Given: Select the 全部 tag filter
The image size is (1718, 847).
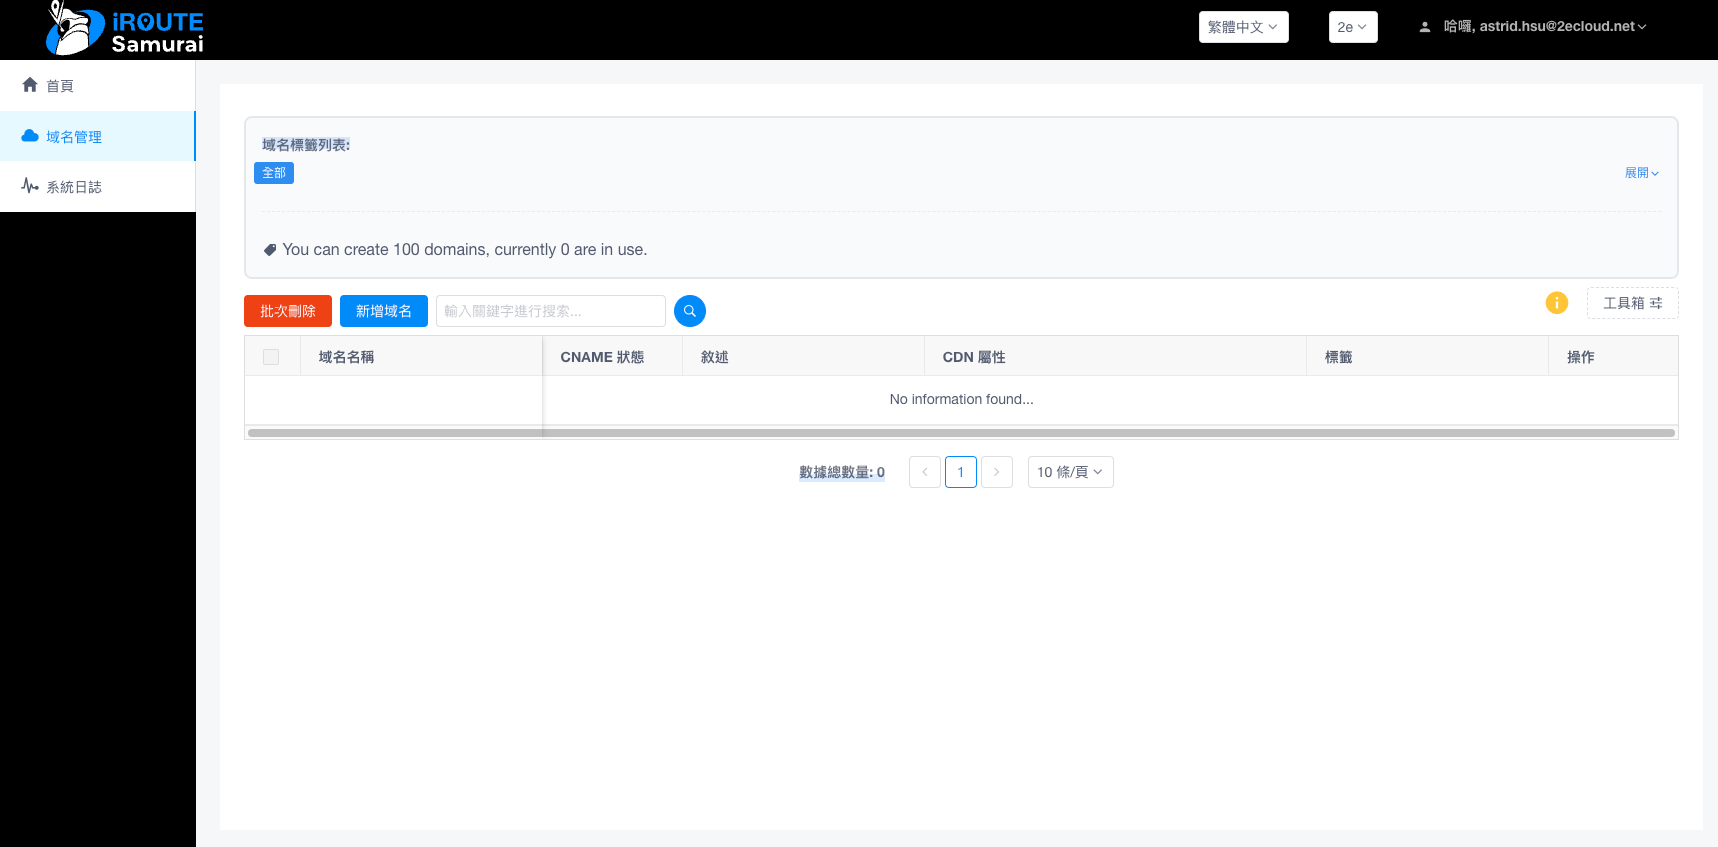Looking at the screenshot, I should (274, 173).
